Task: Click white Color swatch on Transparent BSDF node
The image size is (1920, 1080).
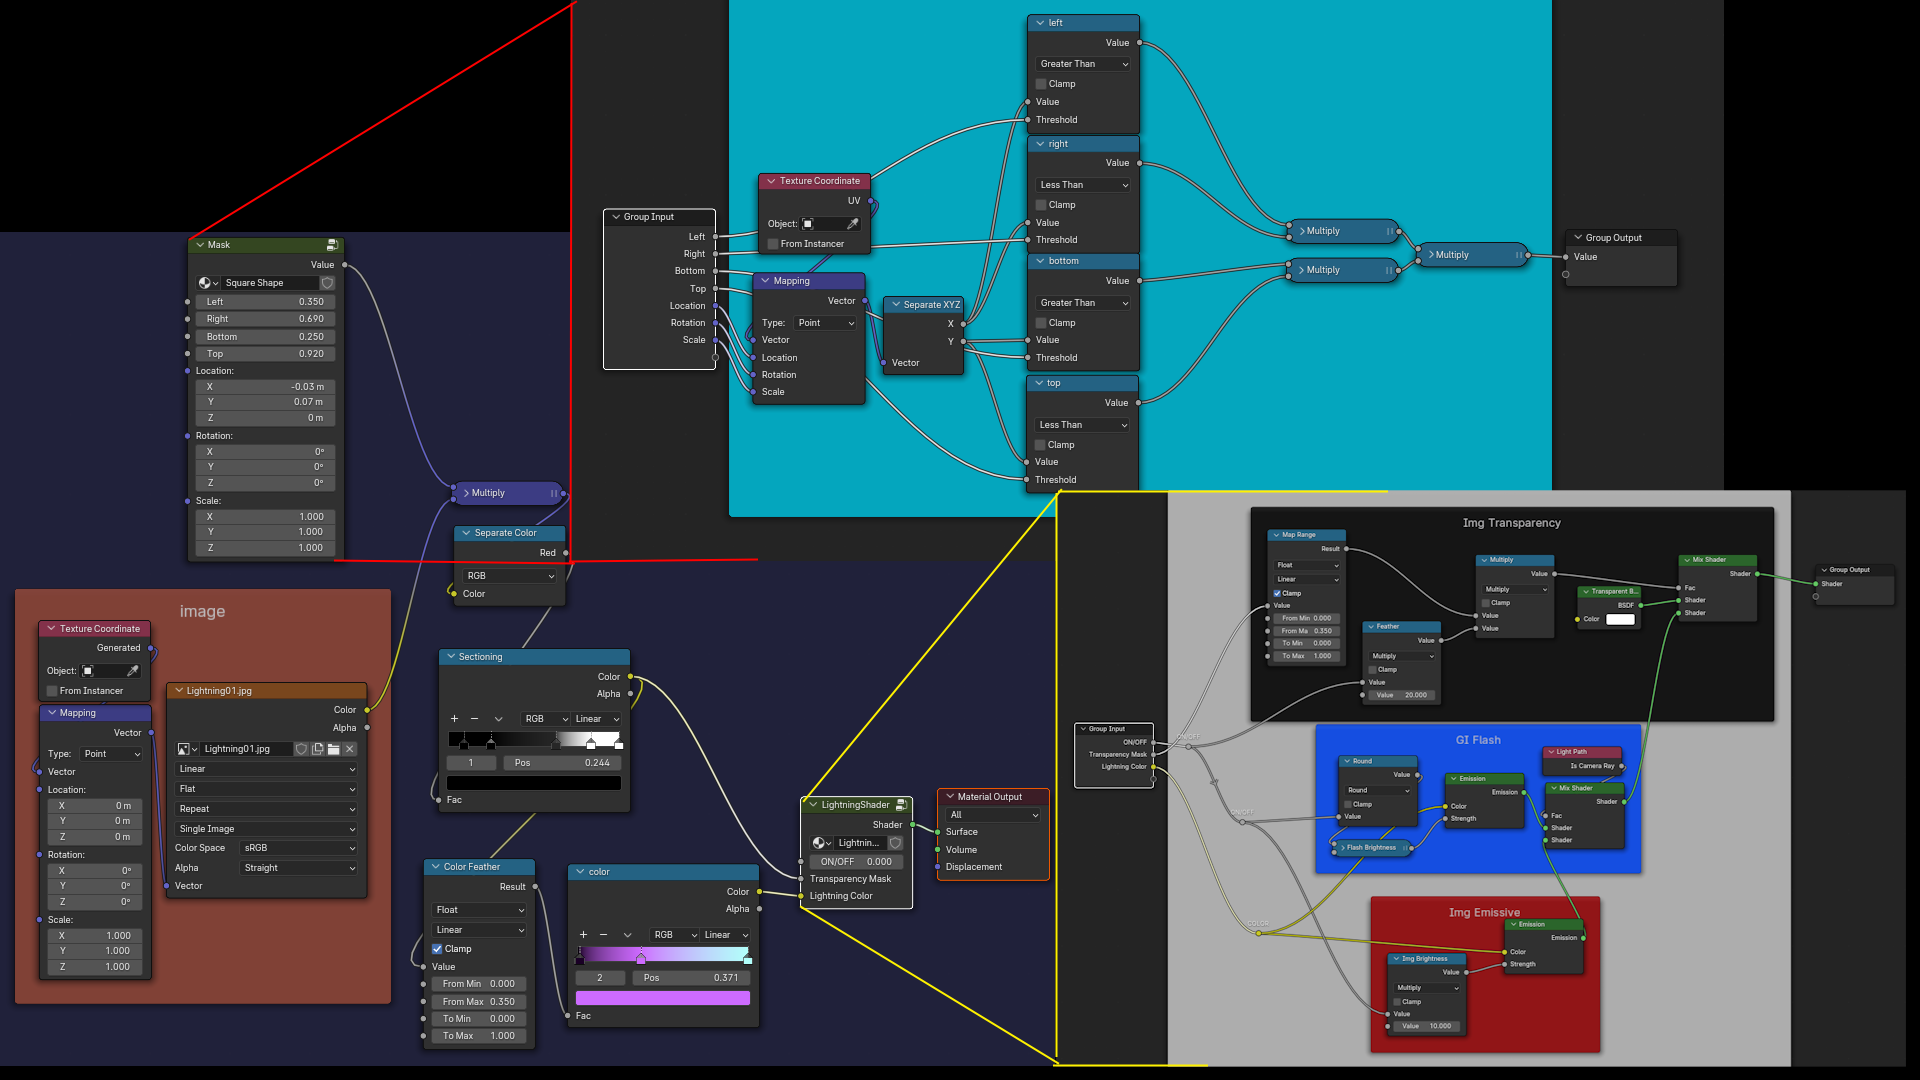Action: 1620,619
